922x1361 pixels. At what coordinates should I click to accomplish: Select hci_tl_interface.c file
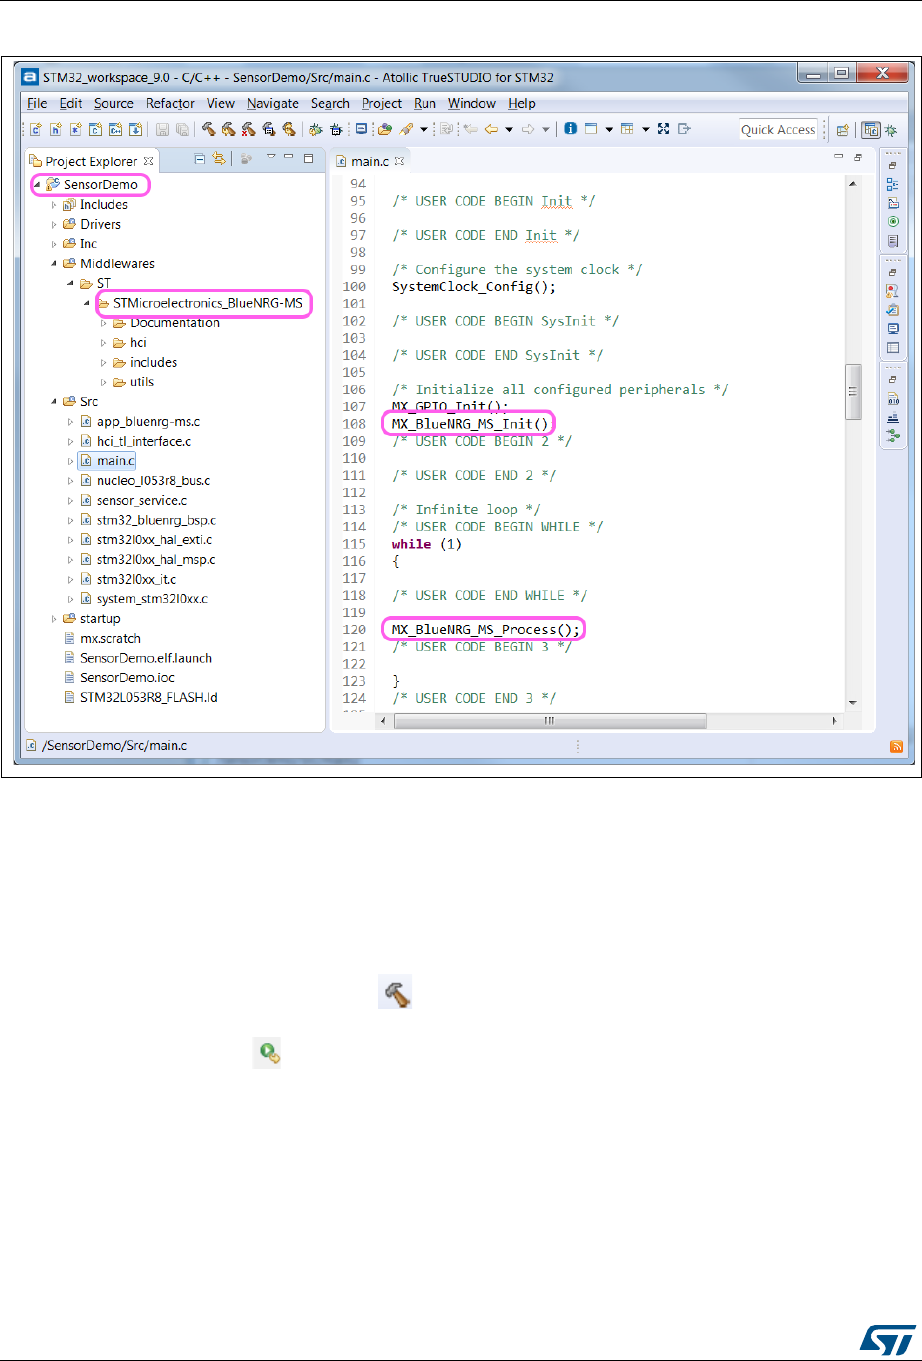(143, 441)
